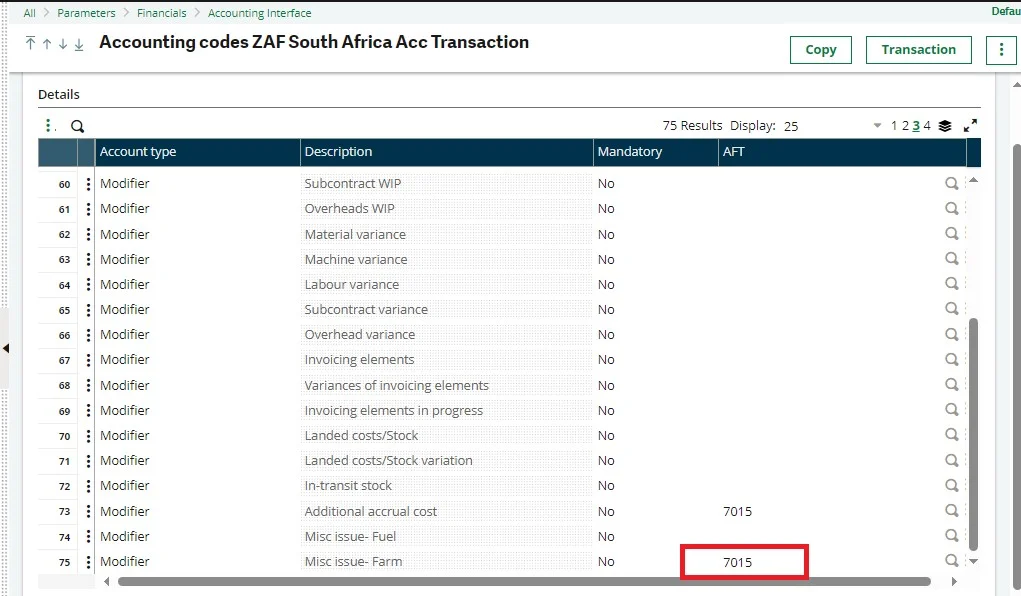Go to page 1 of results
The height and width of the screenshot is (596, 1021).
coord(895,126)
